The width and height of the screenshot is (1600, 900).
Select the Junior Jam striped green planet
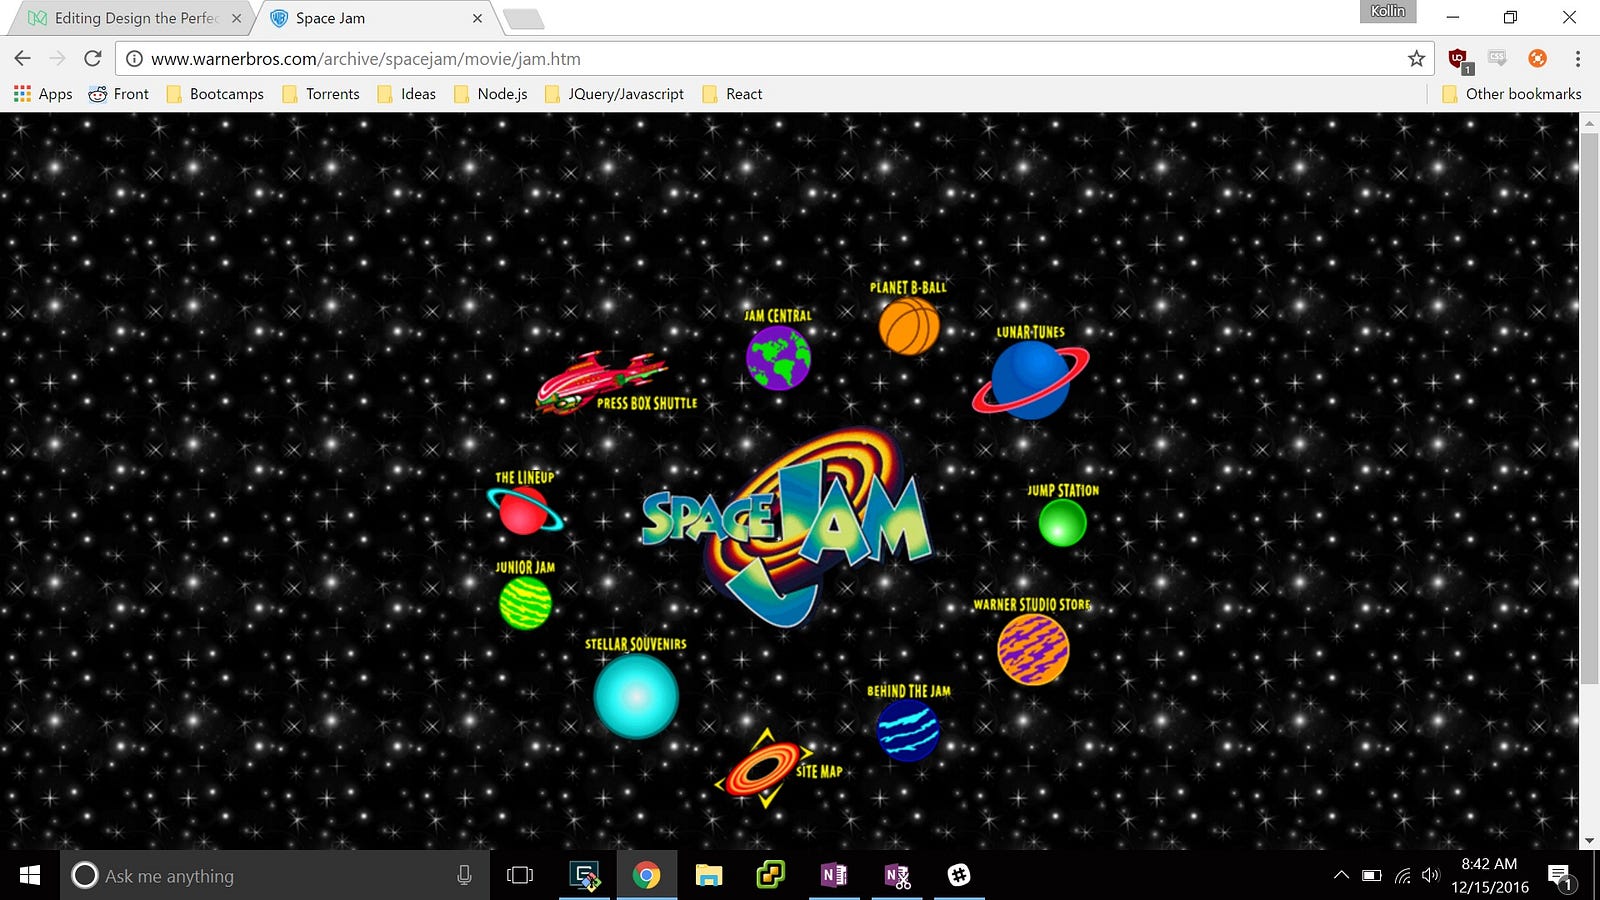pyautogui.click(x=525, y=603)
